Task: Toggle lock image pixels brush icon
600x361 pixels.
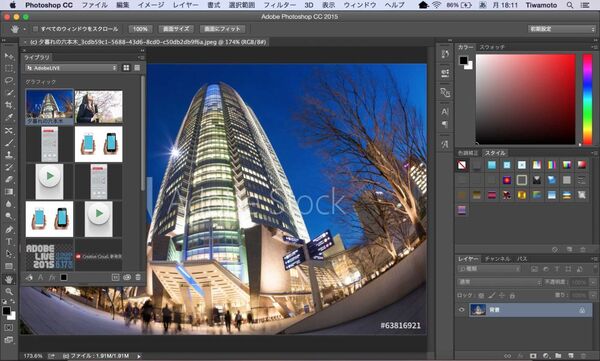Action: coord(492,295)
